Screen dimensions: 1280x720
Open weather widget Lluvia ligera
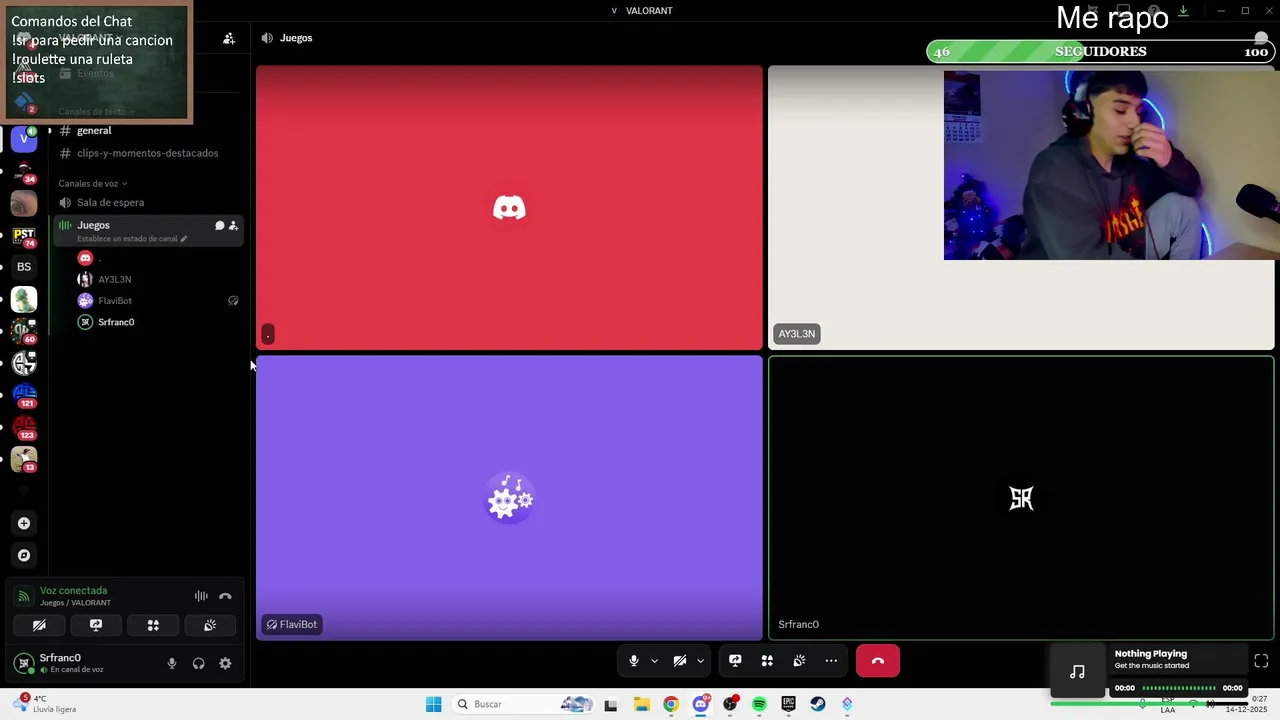[x=45, y=704]
